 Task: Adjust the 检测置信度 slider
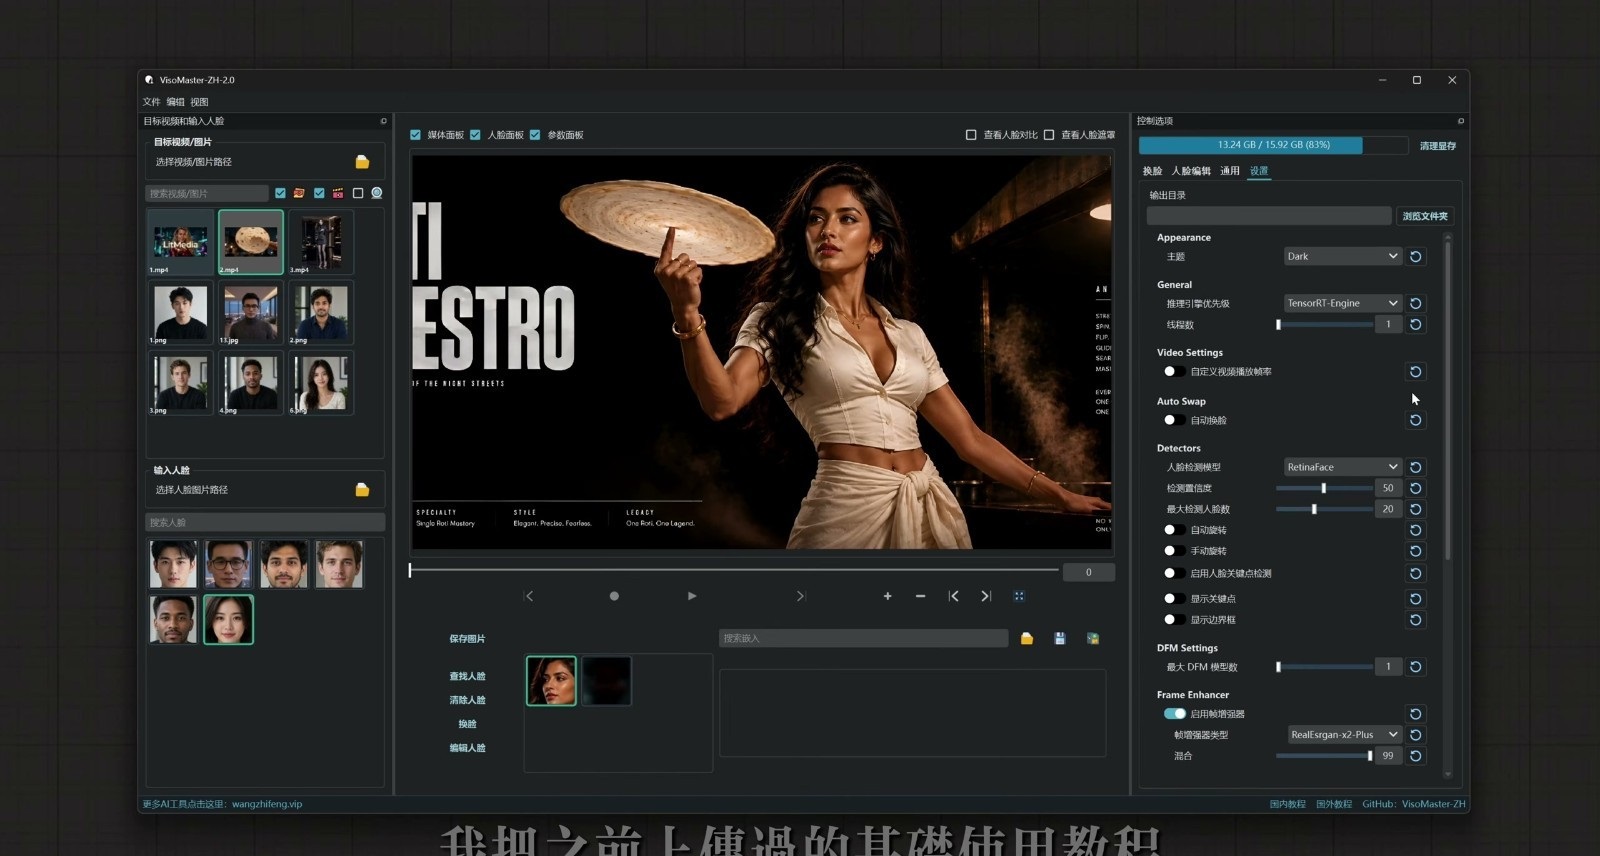(1324, 488)
